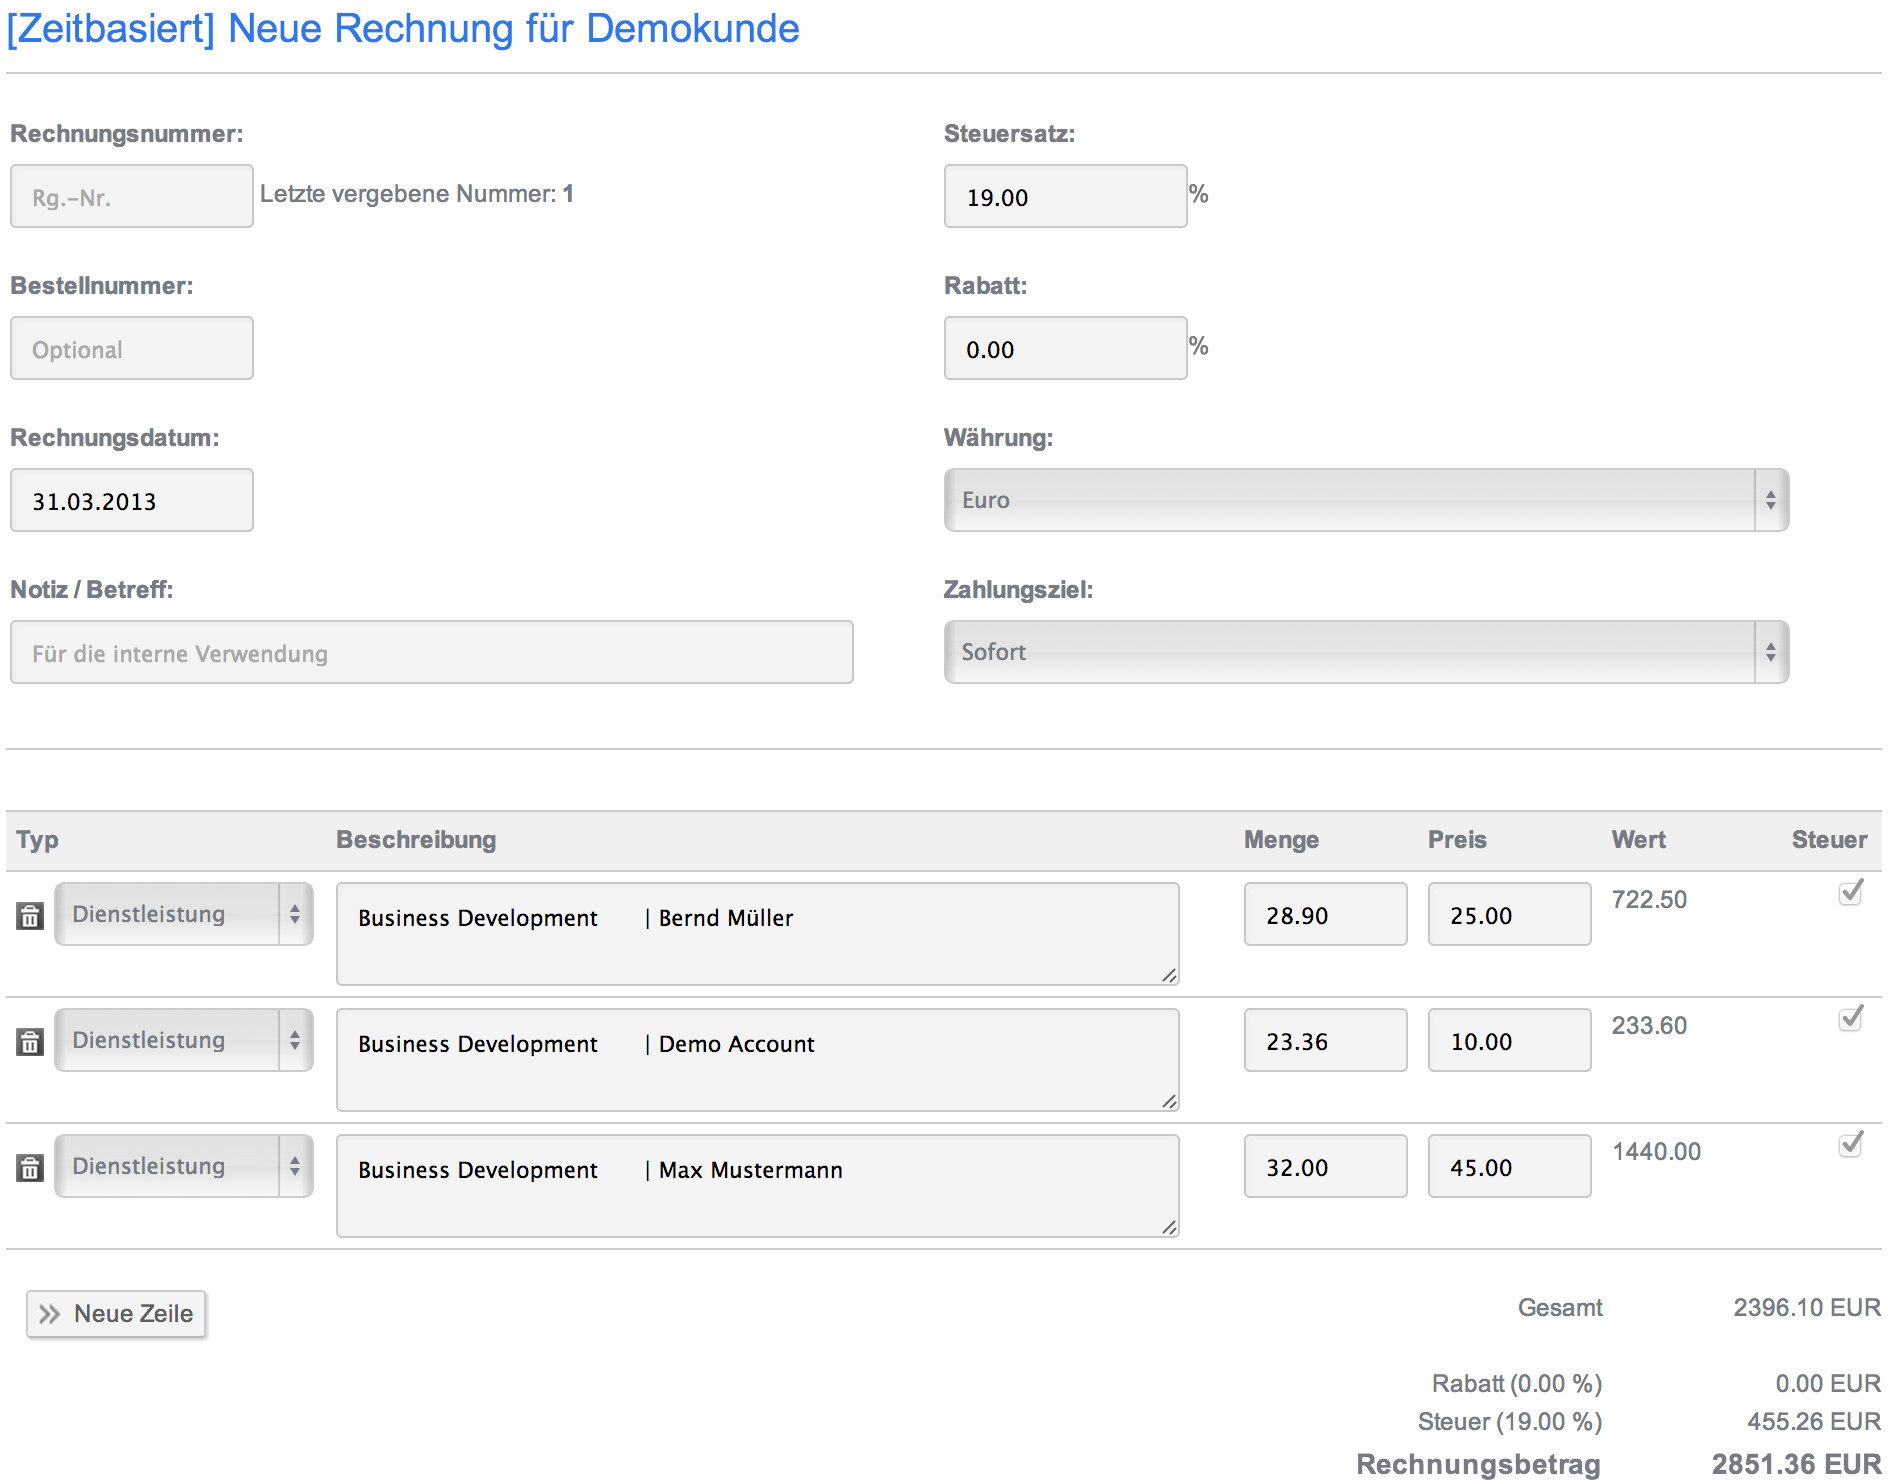Viewport: 1888px width, 1484px height.
Task: Delete the Bernd Müller invoice row
Action: tap(30, 915)
